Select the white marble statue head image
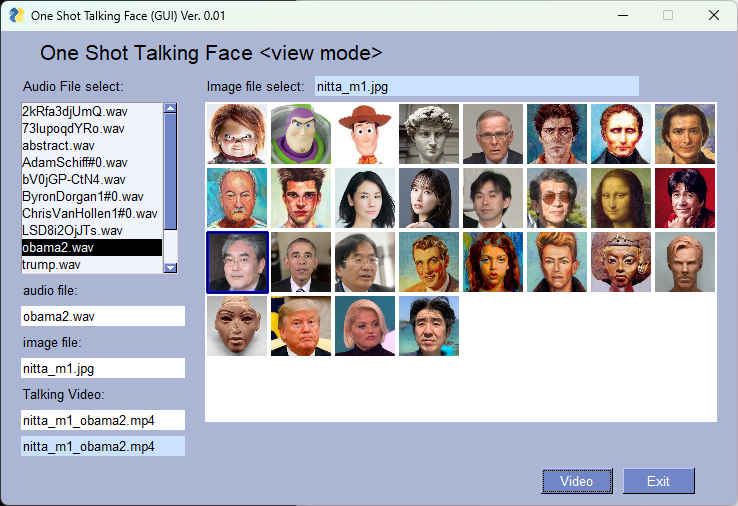The image size is (738, 506). tap(429, 134)
